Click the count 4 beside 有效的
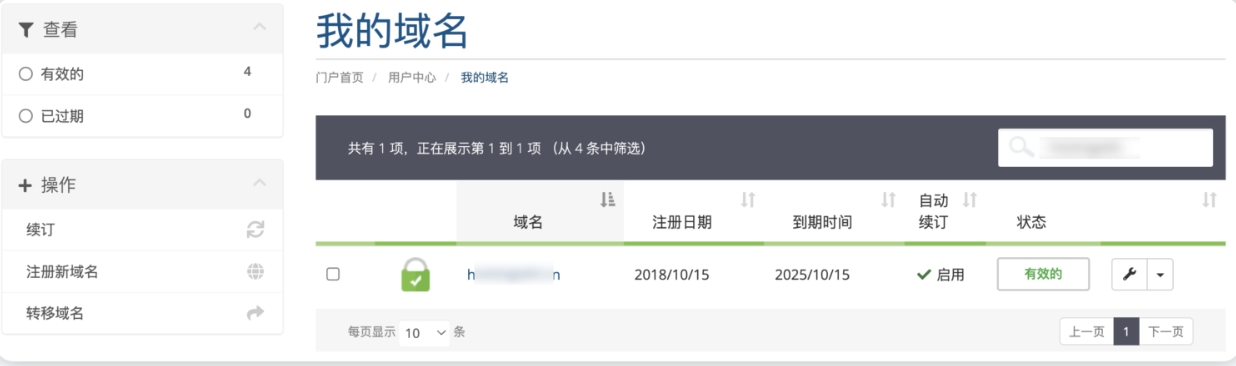This screenshot has height=366, width=1236. pos(247,72)
